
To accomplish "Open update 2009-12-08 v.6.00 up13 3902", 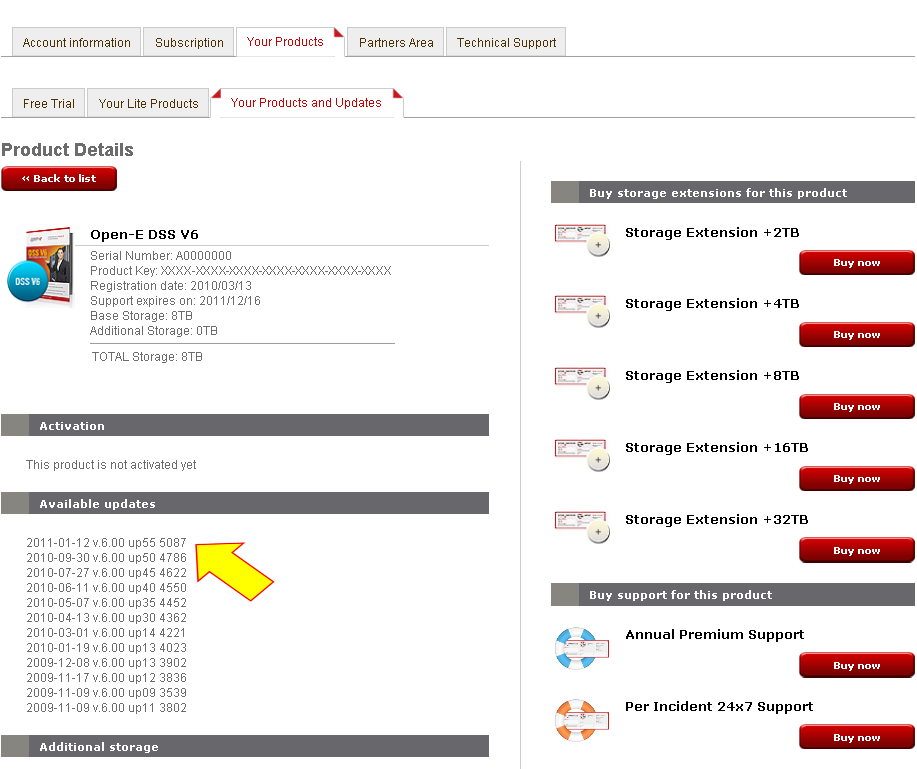I will [x=106, y=663].
